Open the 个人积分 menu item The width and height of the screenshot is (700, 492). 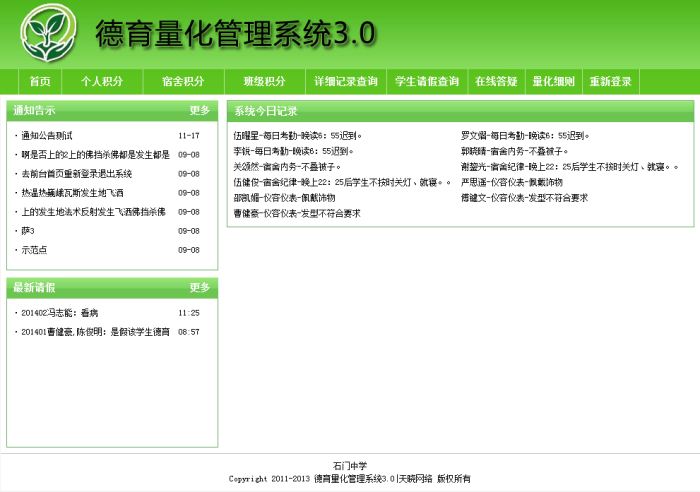[x=101, y=82]
